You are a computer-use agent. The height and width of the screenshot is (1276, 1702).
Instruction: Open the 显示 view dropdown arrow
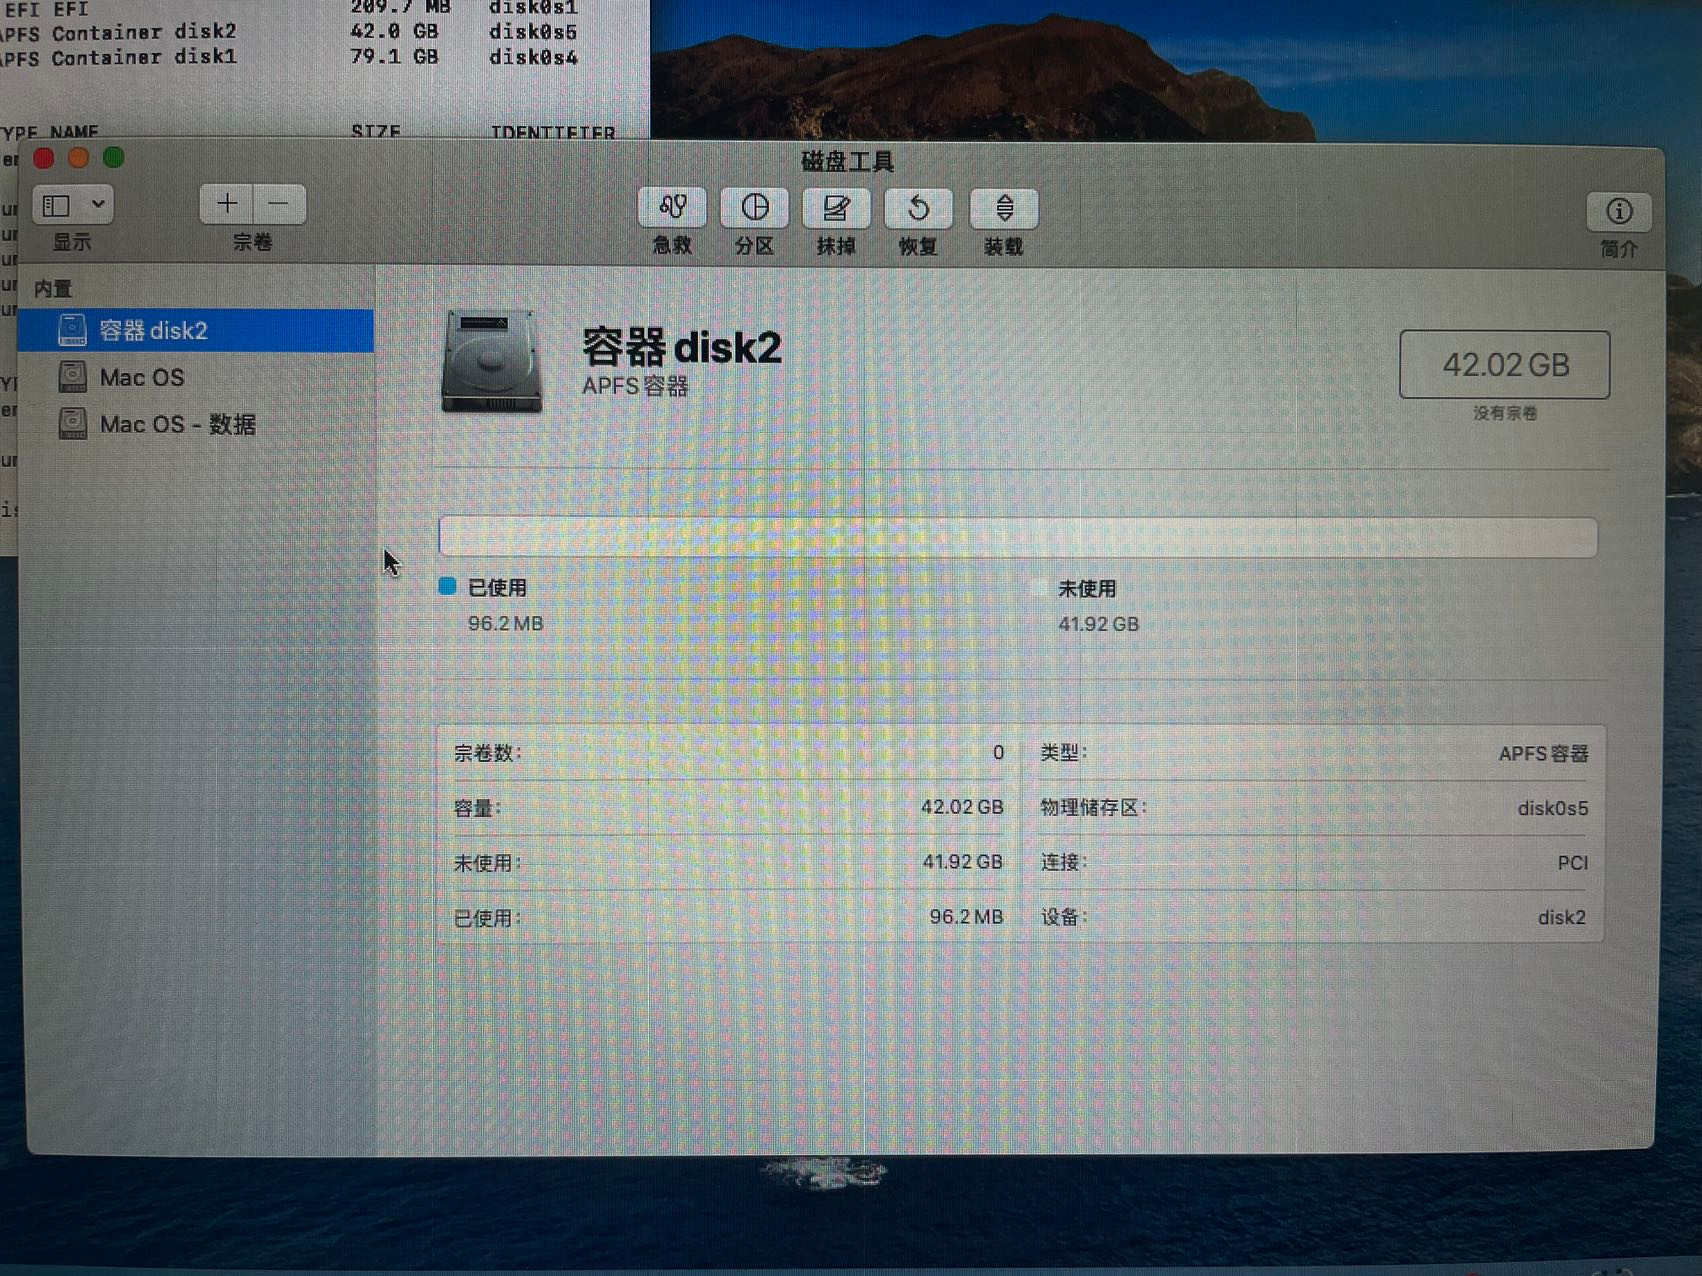[98, 205]
